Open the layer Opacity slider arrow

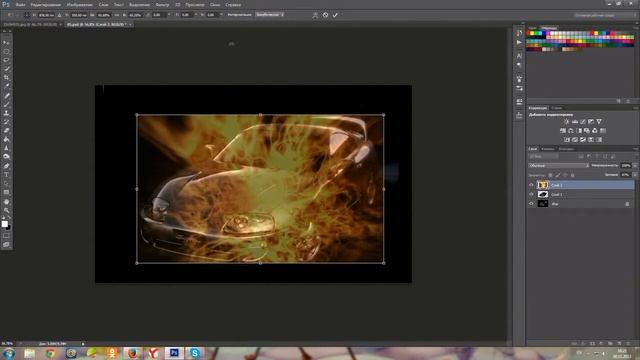tap(635, 166)
